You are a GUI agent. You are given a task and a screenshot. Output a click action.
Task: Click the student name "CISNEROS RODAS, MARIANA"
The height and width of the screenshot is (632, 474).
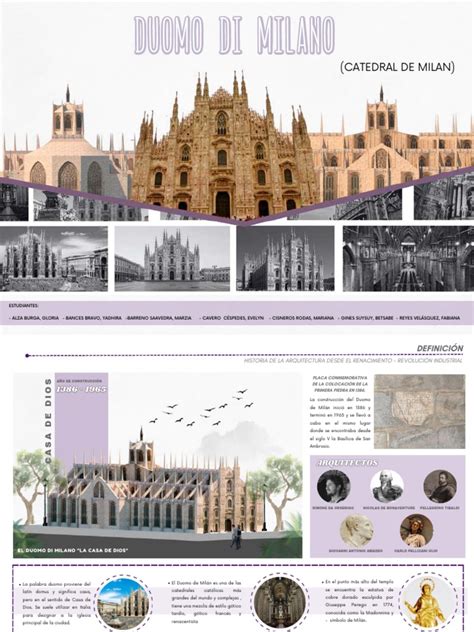302,318
